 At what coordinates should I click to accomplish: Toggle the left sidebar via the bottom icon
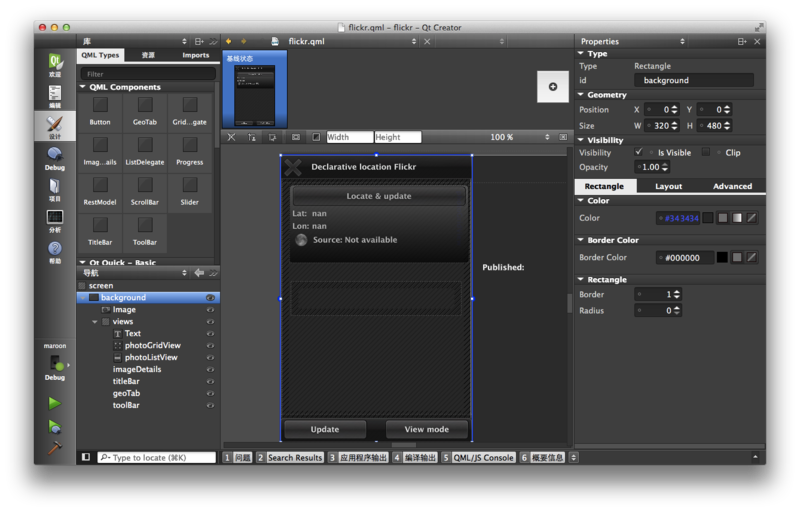tap(86, 457)
